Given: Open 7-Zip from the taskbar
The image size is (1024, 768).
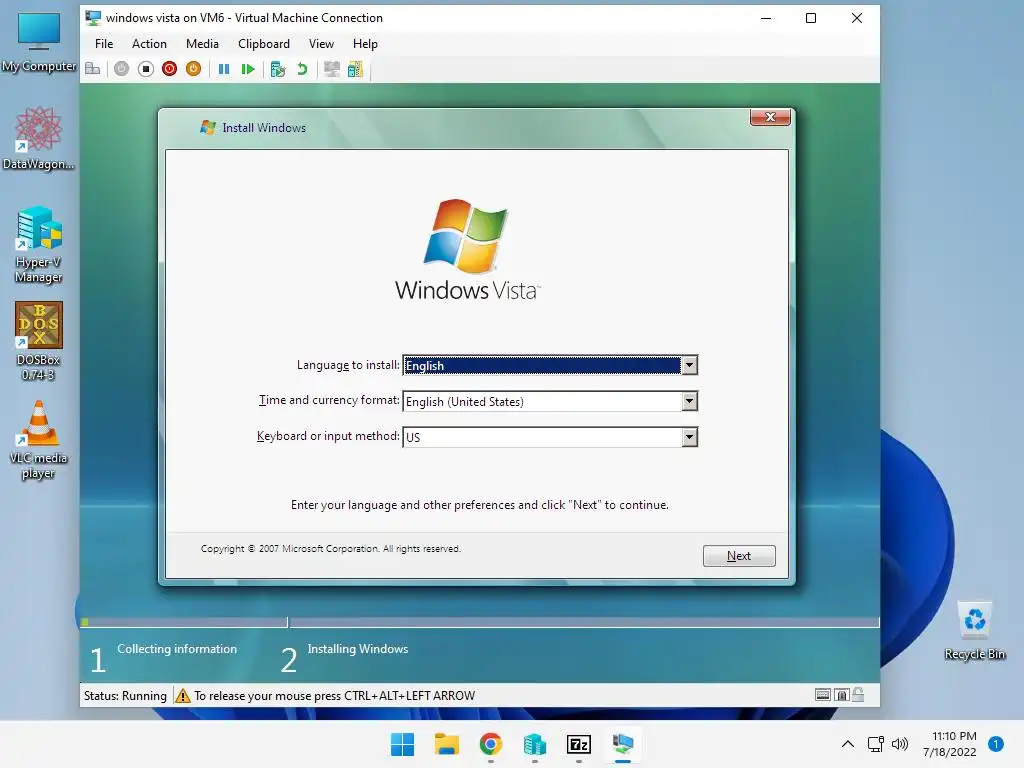Looking at the screenshot, I should coord(579,744).
